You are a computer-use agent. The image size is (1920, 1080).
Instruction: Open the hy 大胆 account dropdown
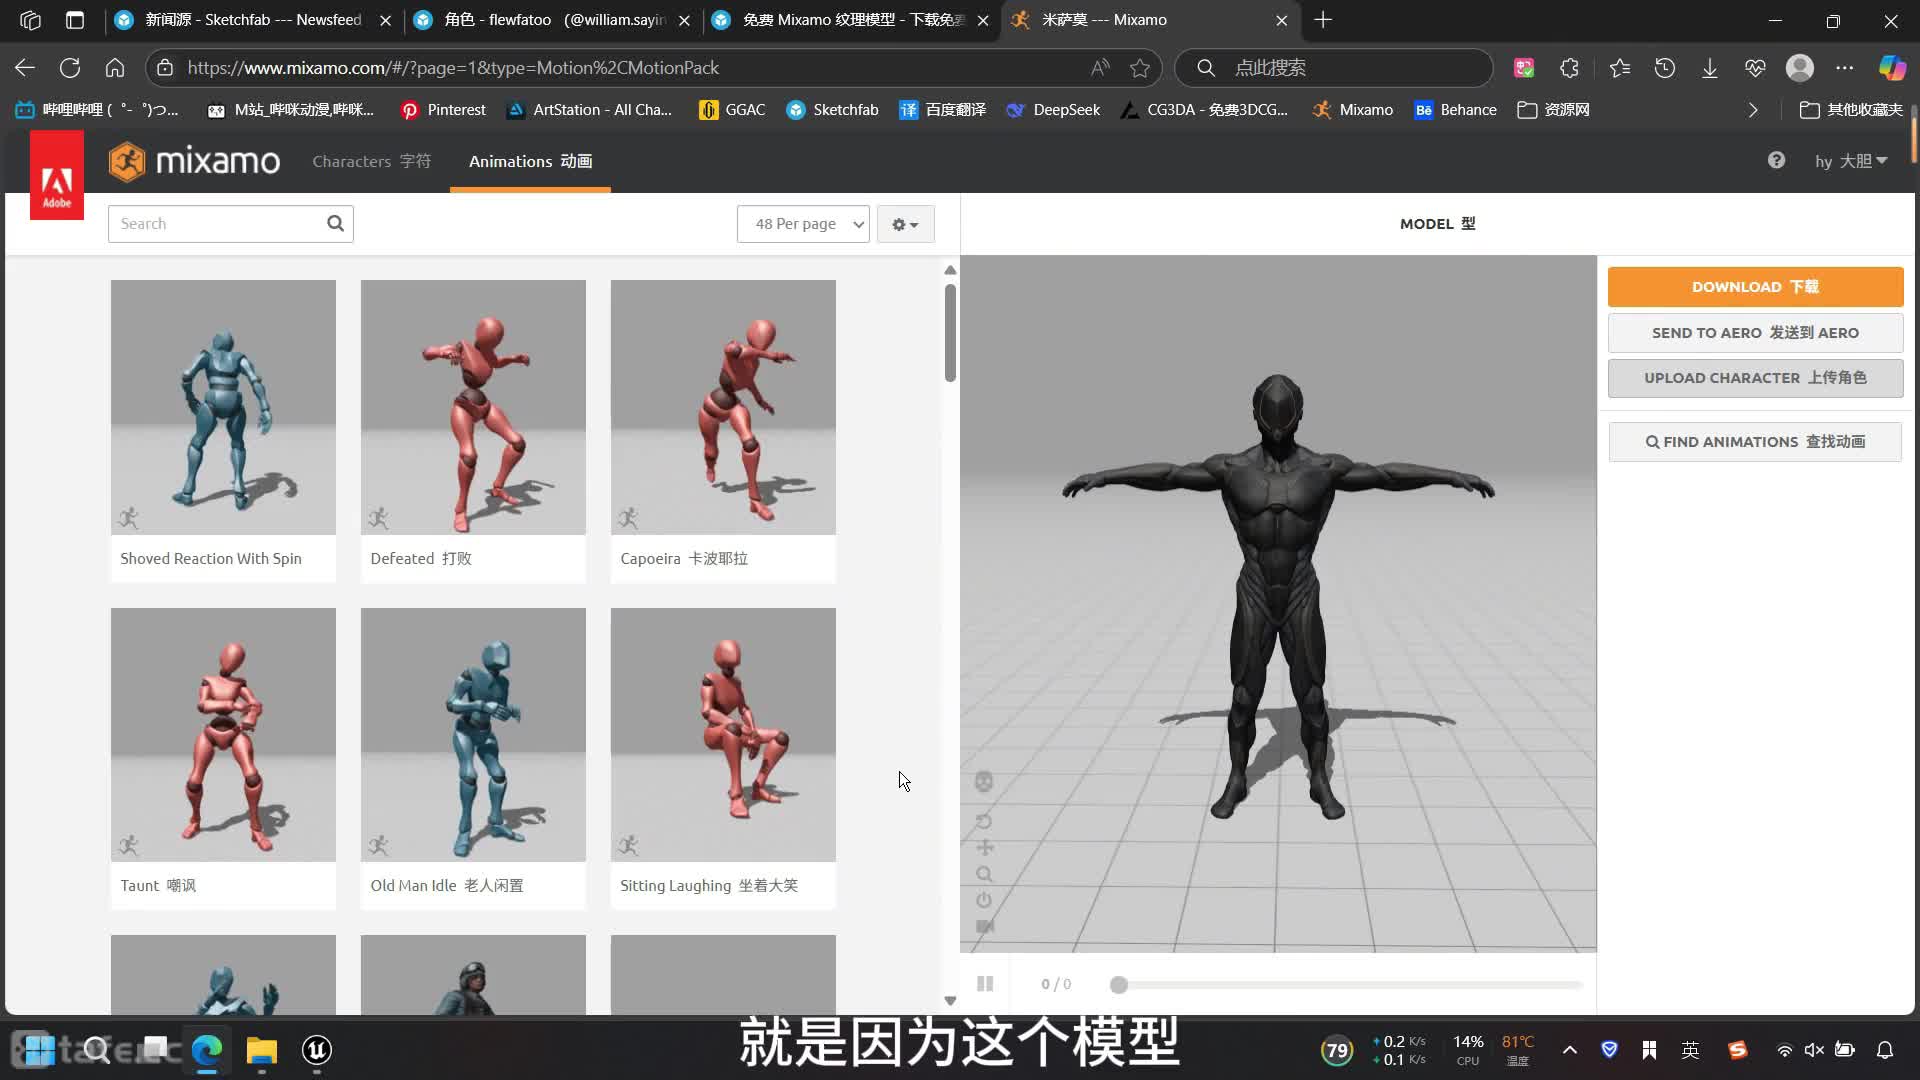click(x=1851, y=161)
